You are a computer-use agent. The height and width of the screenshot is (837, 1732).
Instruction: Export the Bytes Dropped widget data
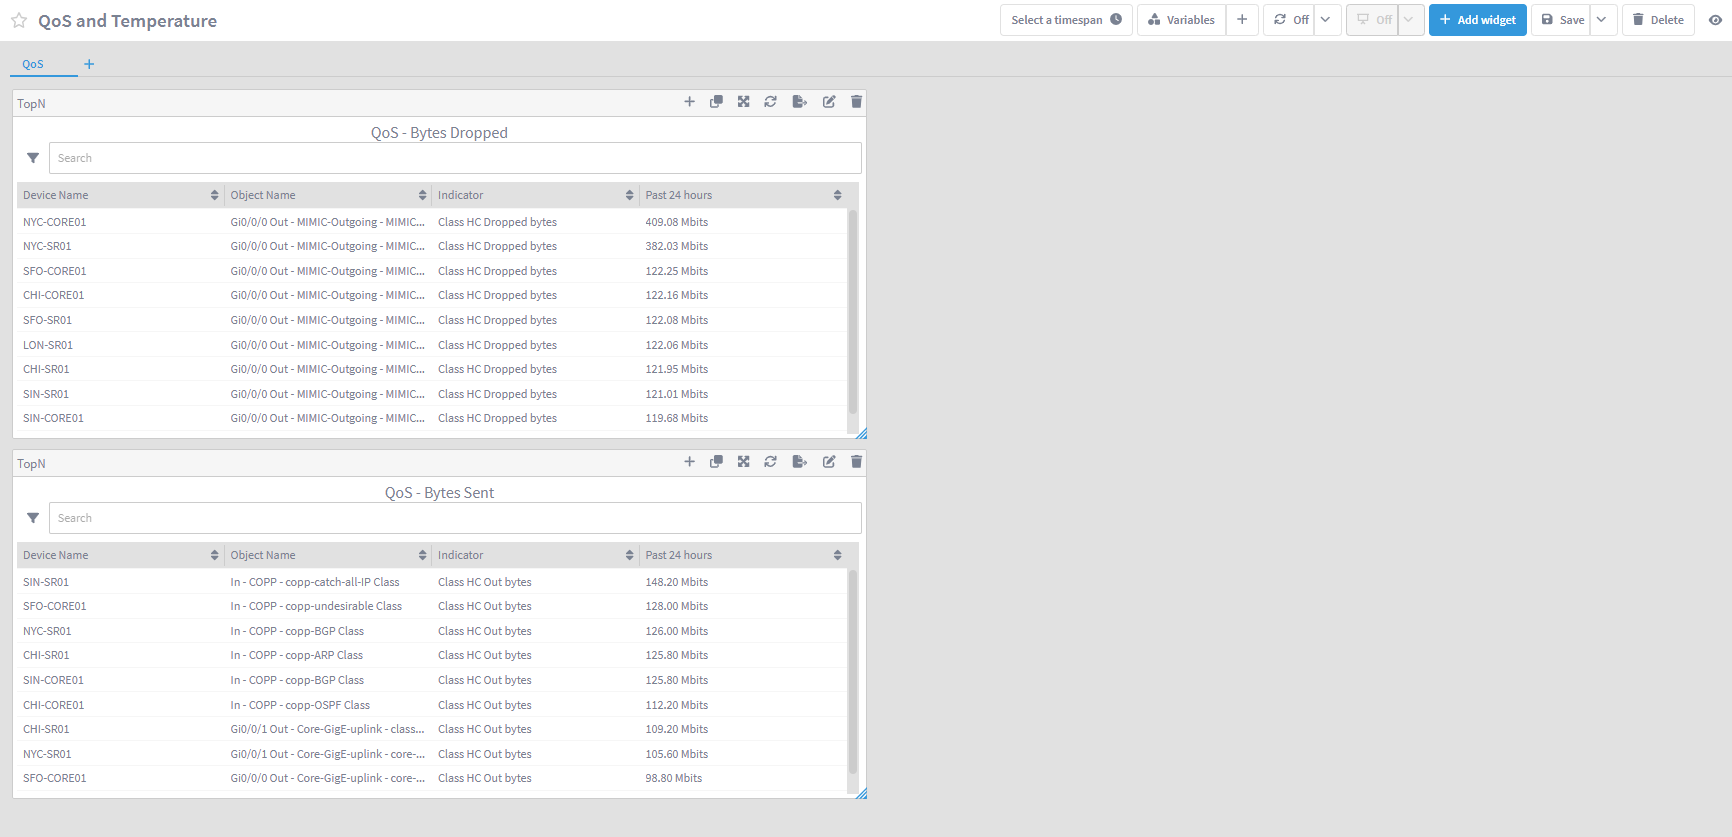pos(799,102)
